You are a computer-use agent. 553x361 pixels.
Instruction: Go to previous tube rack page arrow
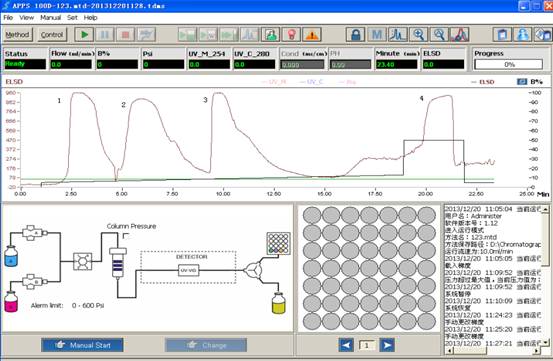(x=346, y=345)
